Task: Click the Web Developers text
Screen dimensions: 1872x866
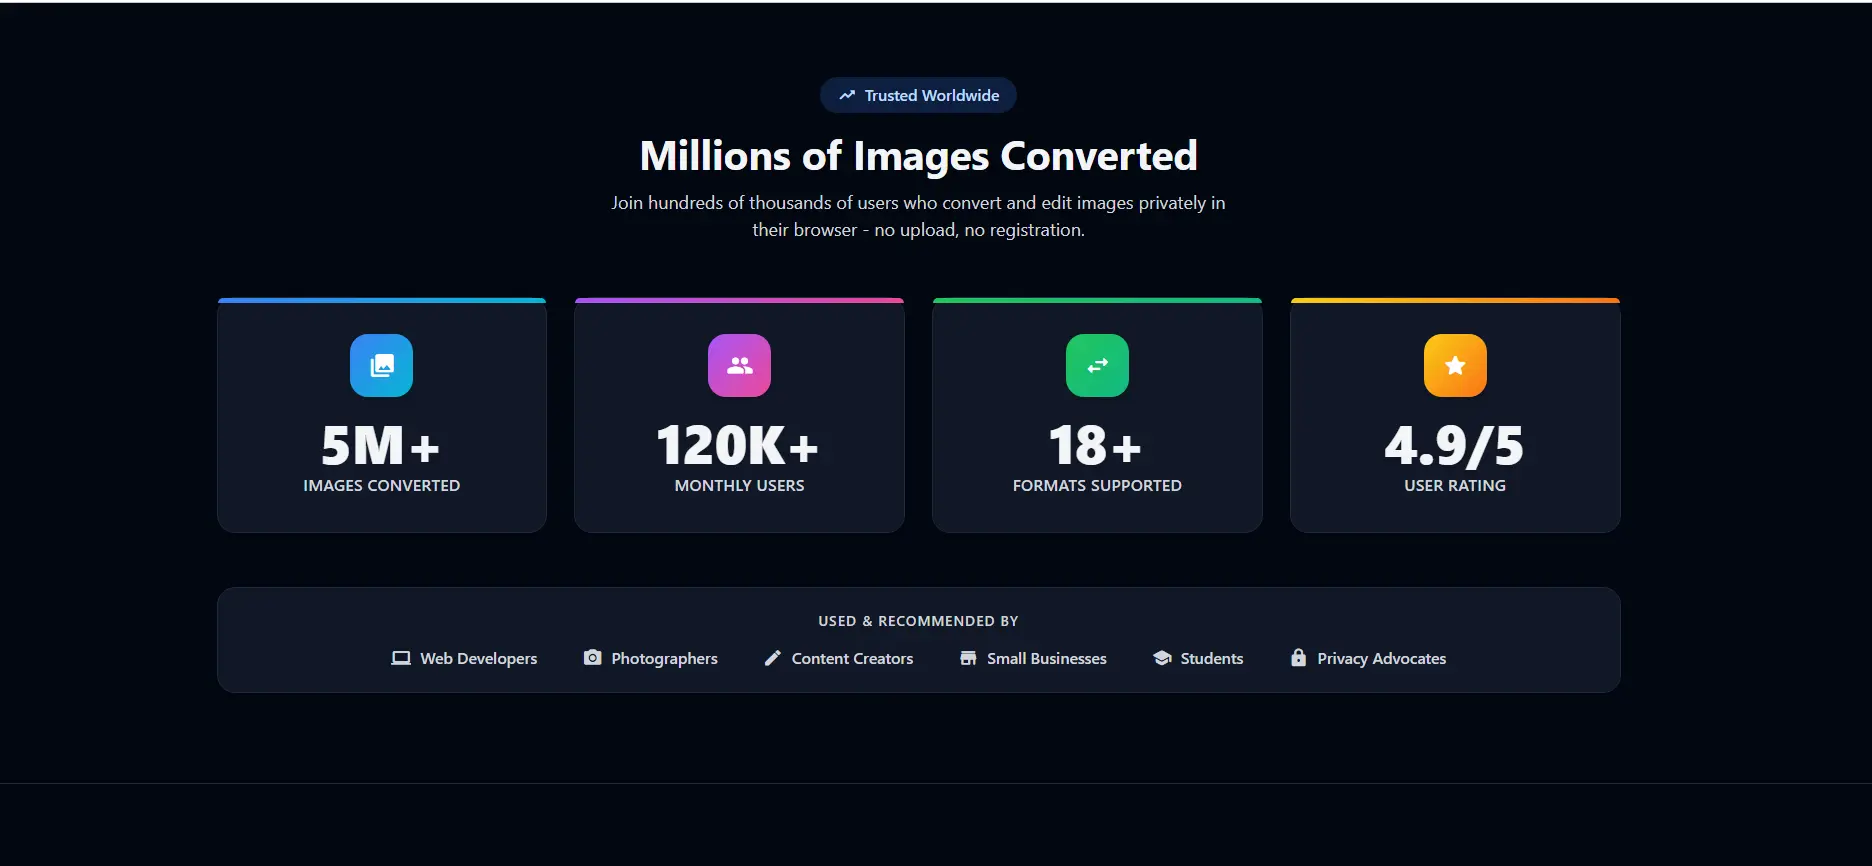Action: pyautogui.click(x=479, y=658)
